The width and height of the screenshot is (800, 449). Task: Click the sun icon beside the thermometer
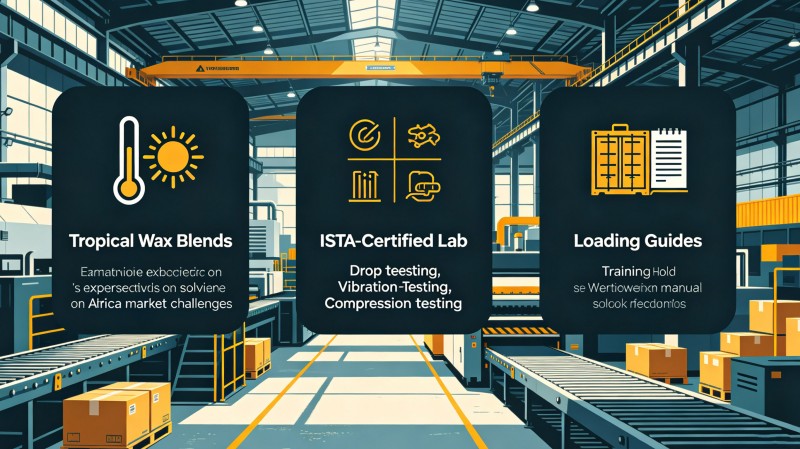[x=173, y=157]
